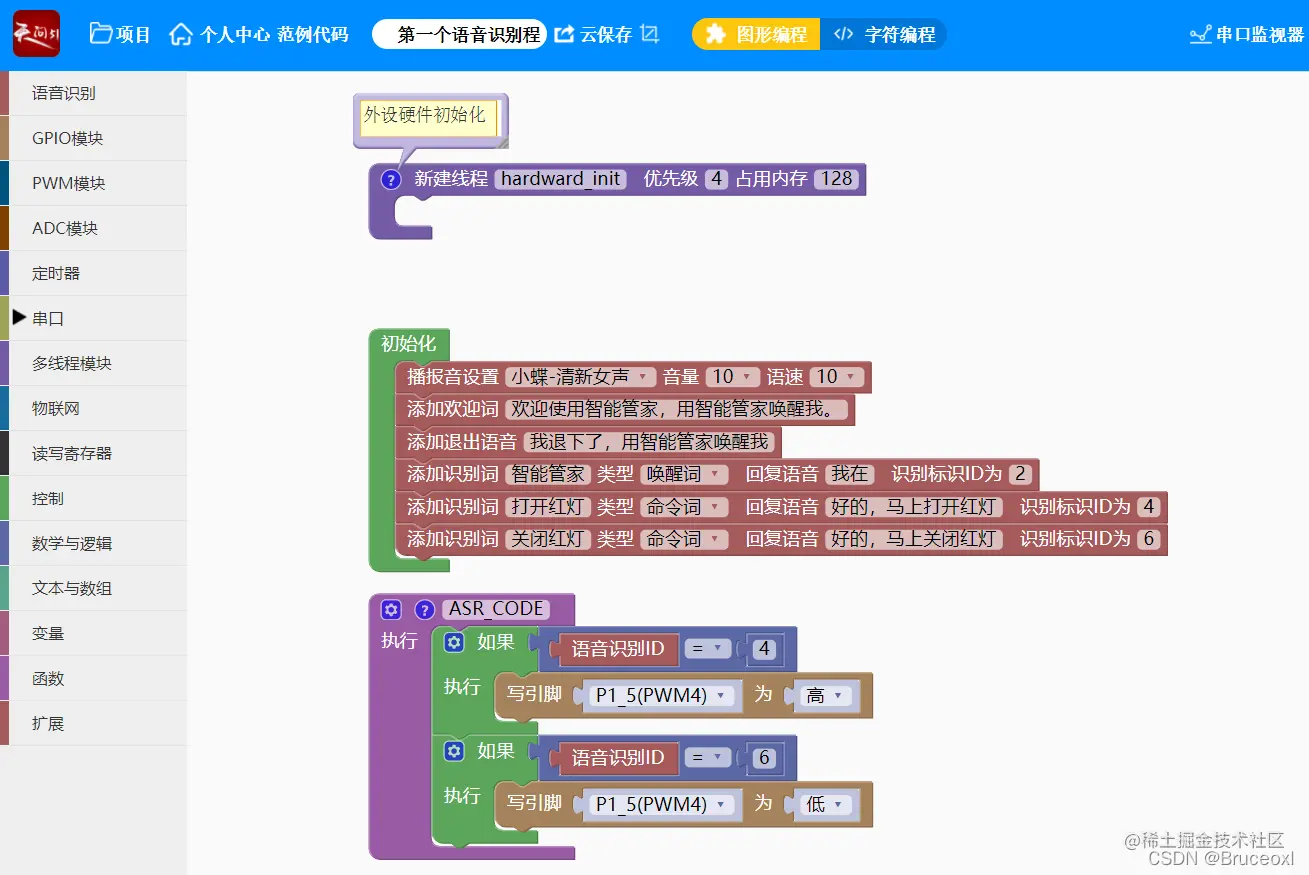Open the 控制 block category

pos(93,498)
